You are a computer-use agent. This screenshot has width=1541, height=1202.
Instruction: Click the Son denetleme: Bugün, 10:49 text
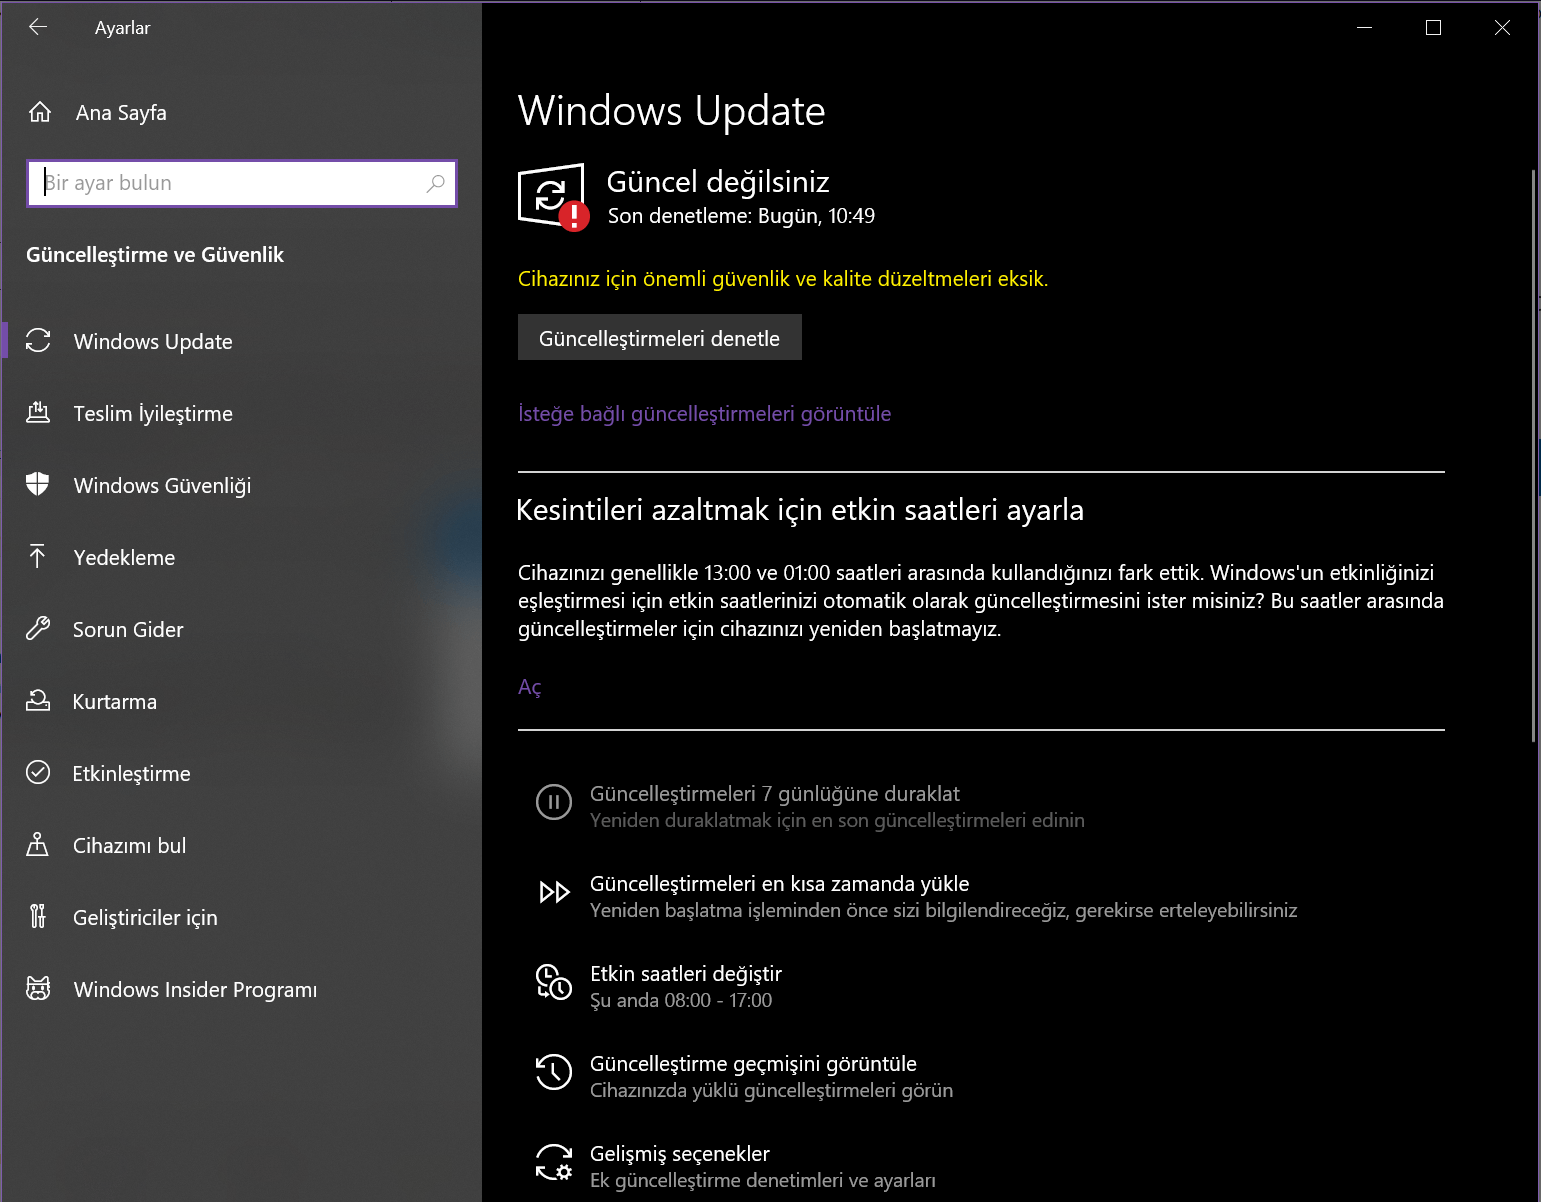(741, 216)
